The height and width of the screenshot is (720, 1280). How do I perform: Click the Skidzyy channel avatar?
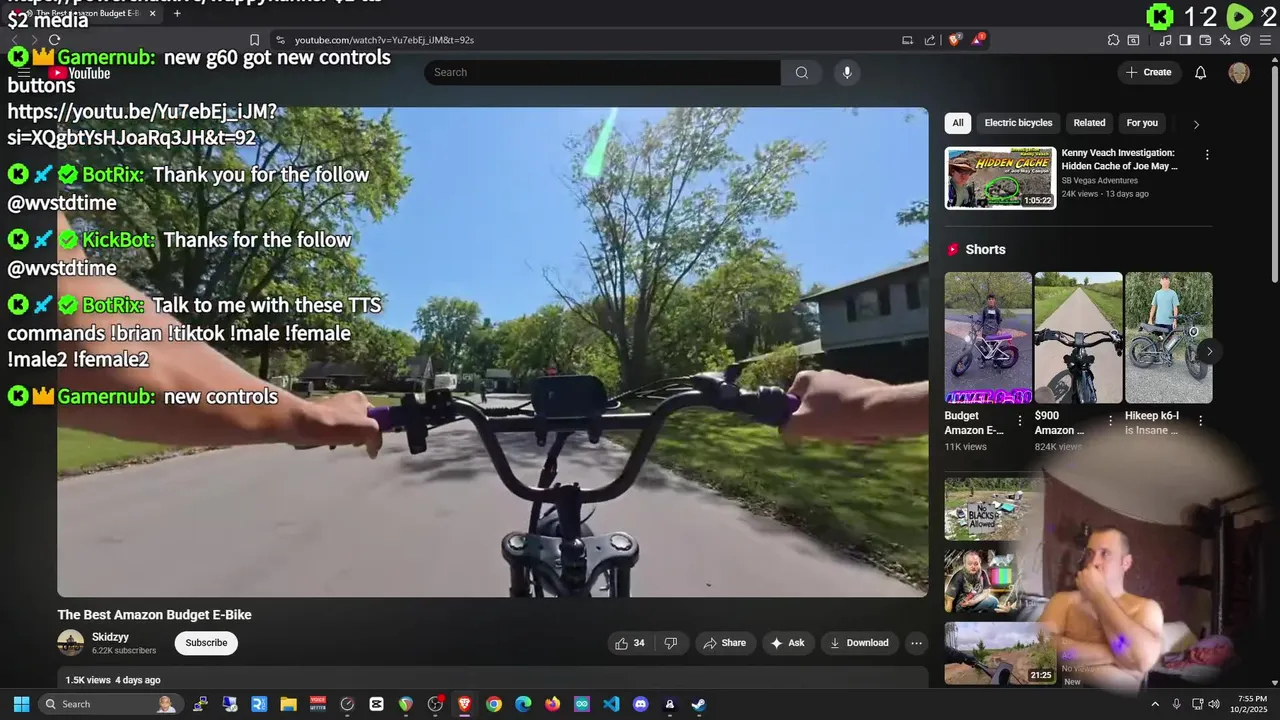pyautogui.click(x=70, y=643)
